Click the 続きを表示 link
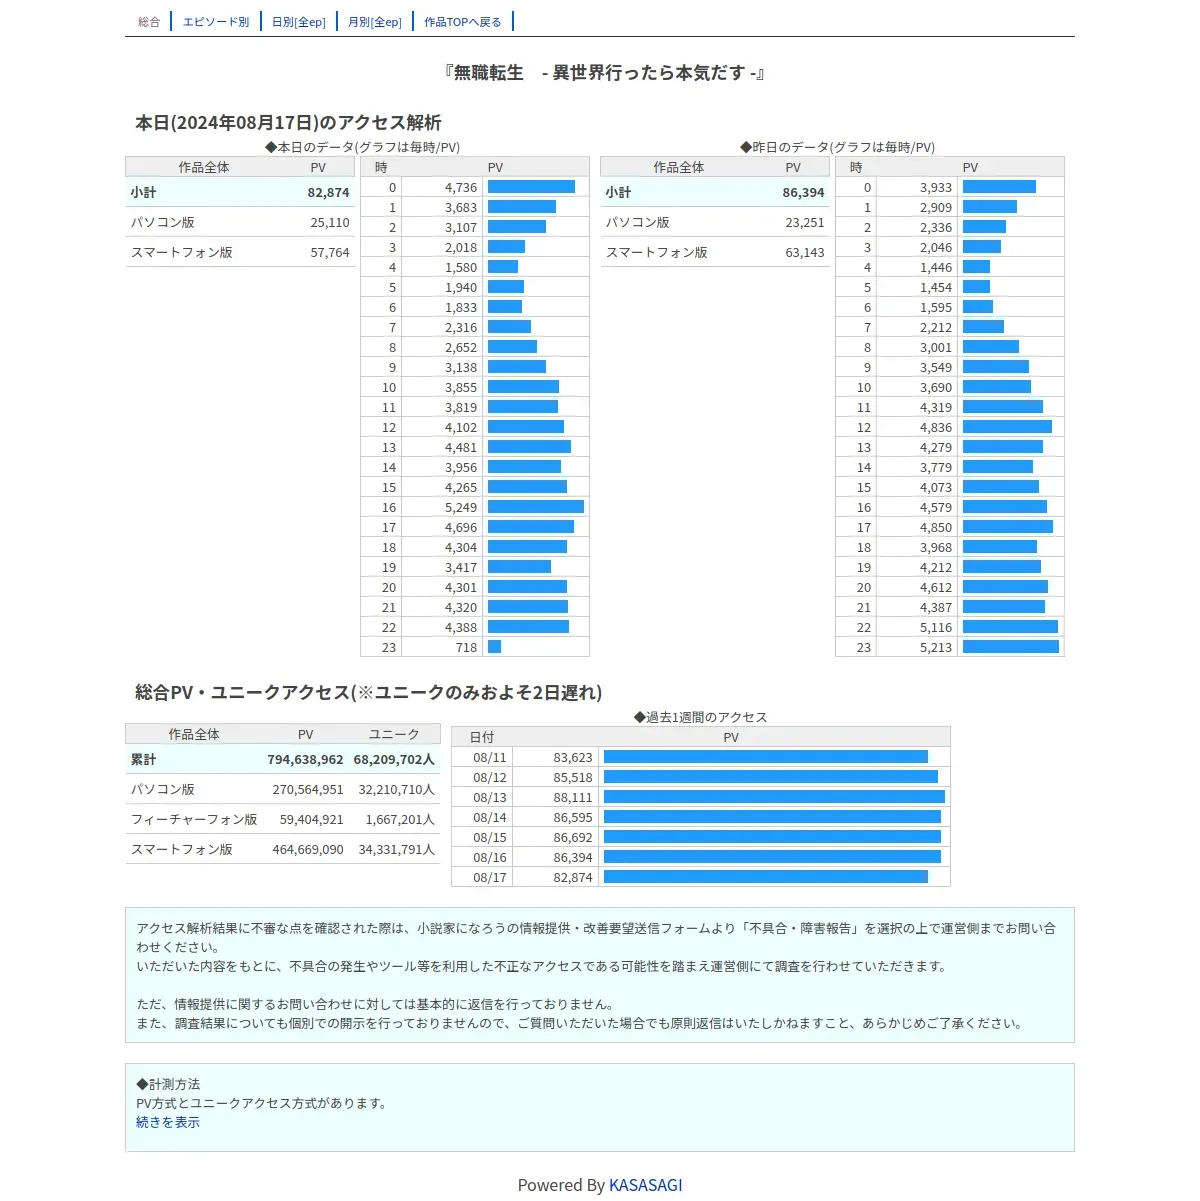The height and width of the screenshot is (1201, 1200). coord(168,1122)
